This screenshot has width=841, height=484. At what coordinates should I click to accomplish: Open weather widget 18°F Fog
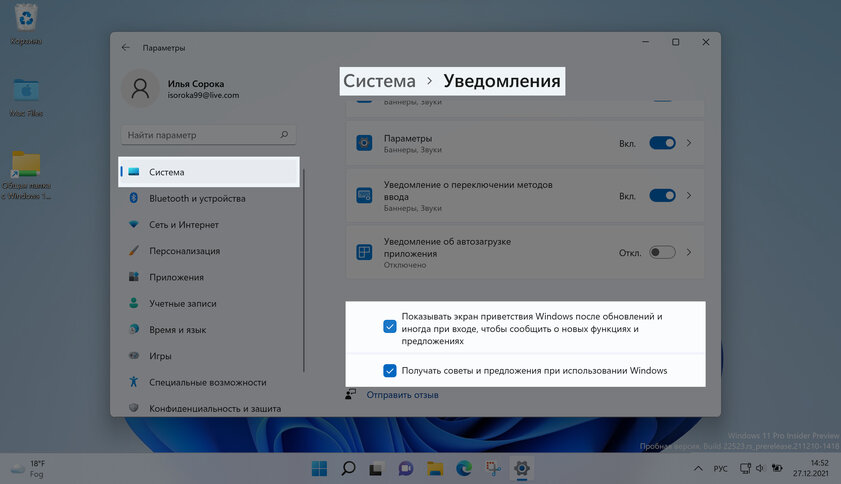28,468
